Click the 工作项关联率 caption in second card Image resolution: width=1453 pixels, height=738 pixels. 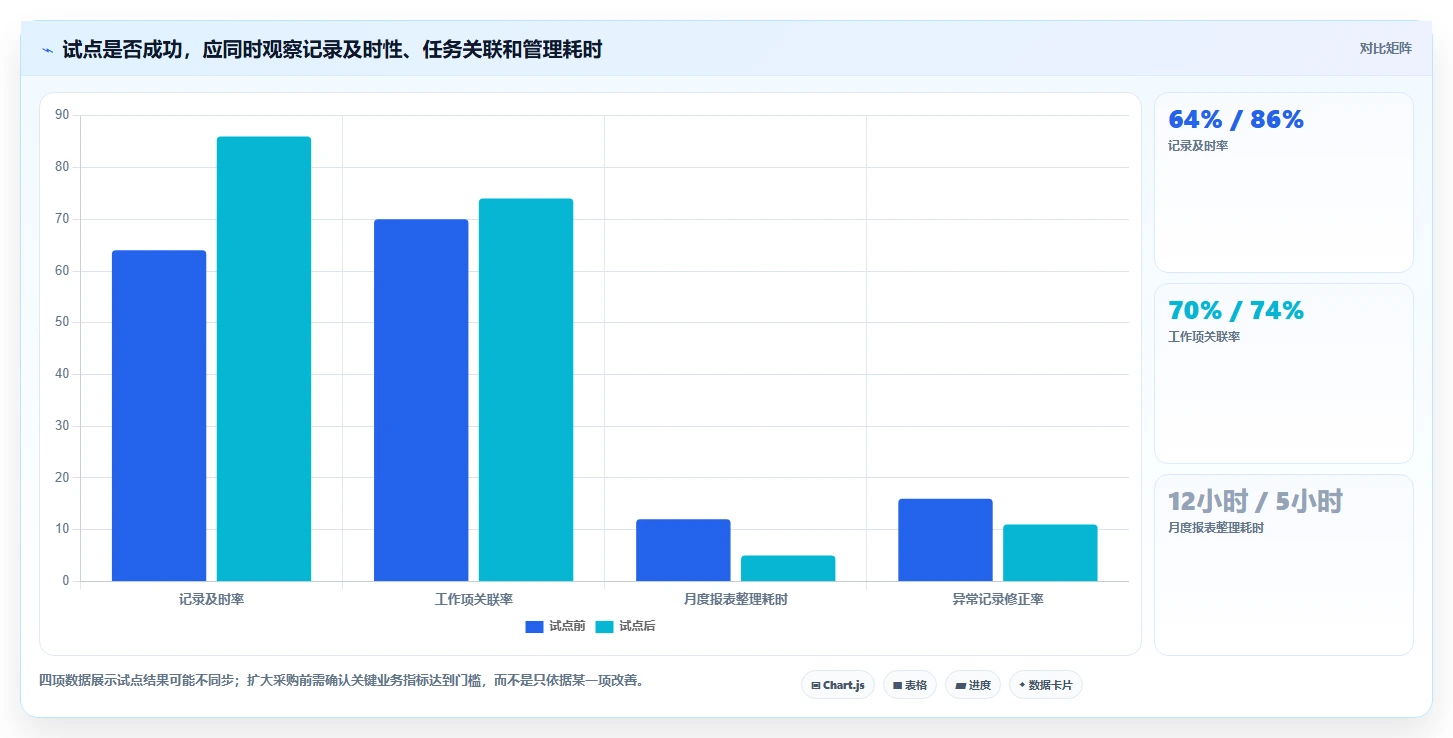click(1204, 337)
